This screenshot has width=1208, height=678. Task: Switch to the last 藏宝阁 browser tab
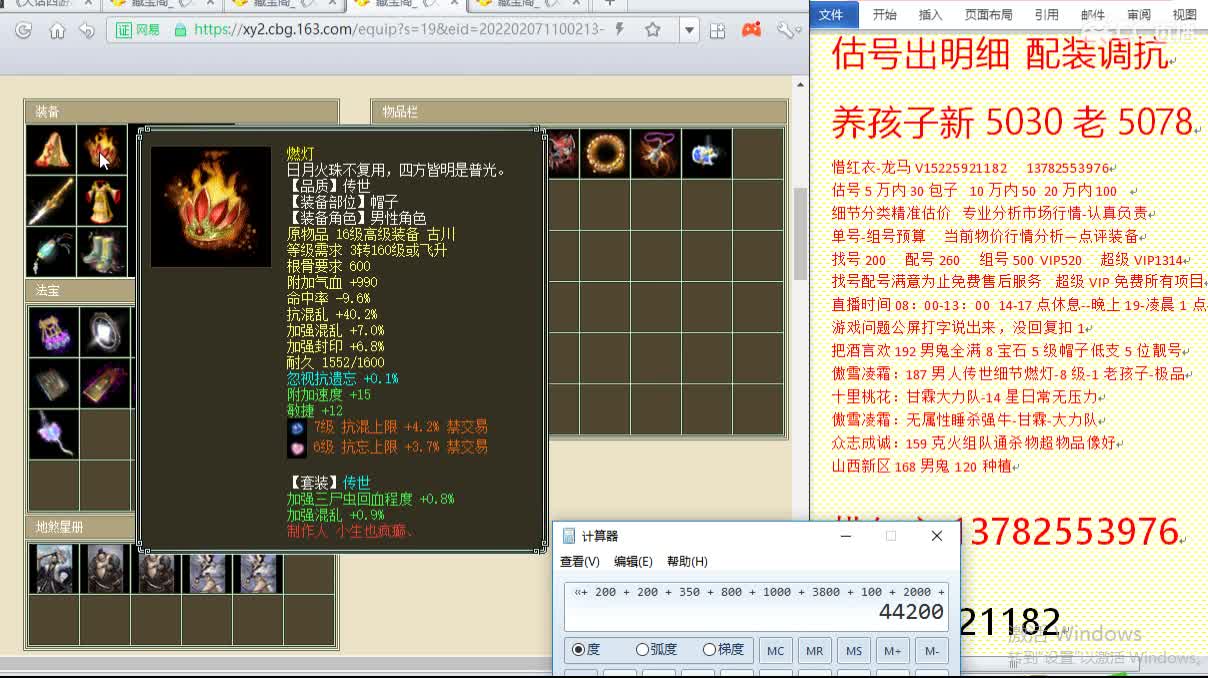pyautogui.click(x=528, y=4)
